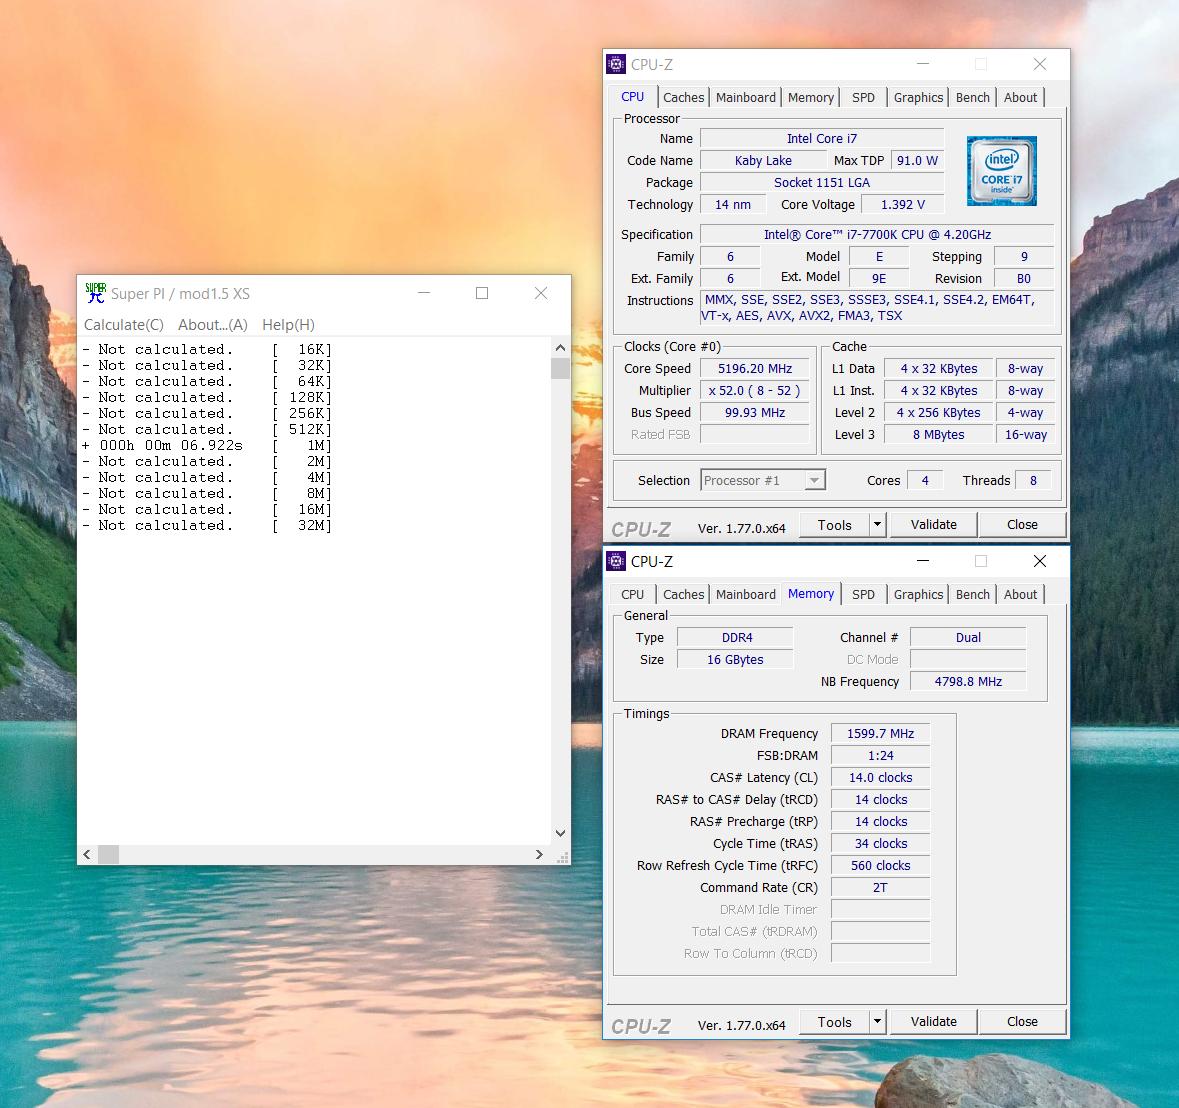1179x1108 pixels.
Task: Open Mainboard tab in bottom CPU-Z window
Action: pos(745,594)
